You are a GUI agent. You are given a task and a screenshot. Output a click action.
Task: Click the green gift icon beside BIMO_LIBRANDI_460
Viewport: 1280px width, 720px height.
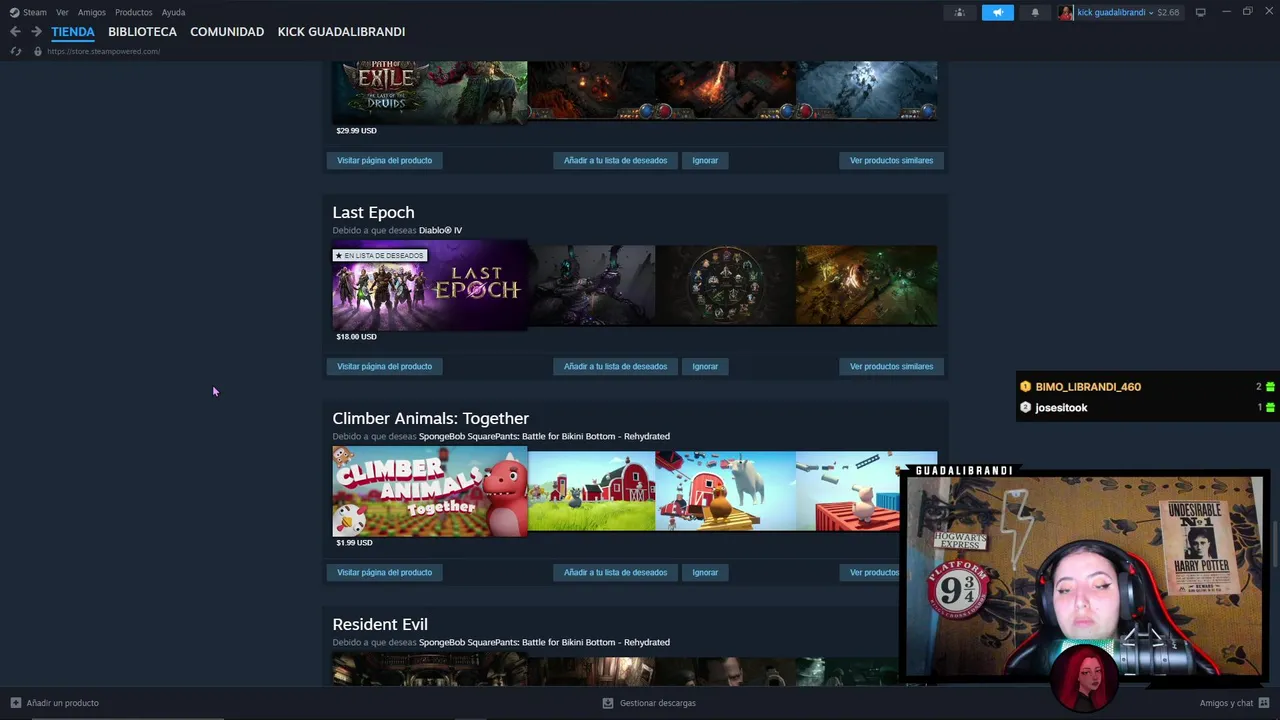[x=1270, y=387]
